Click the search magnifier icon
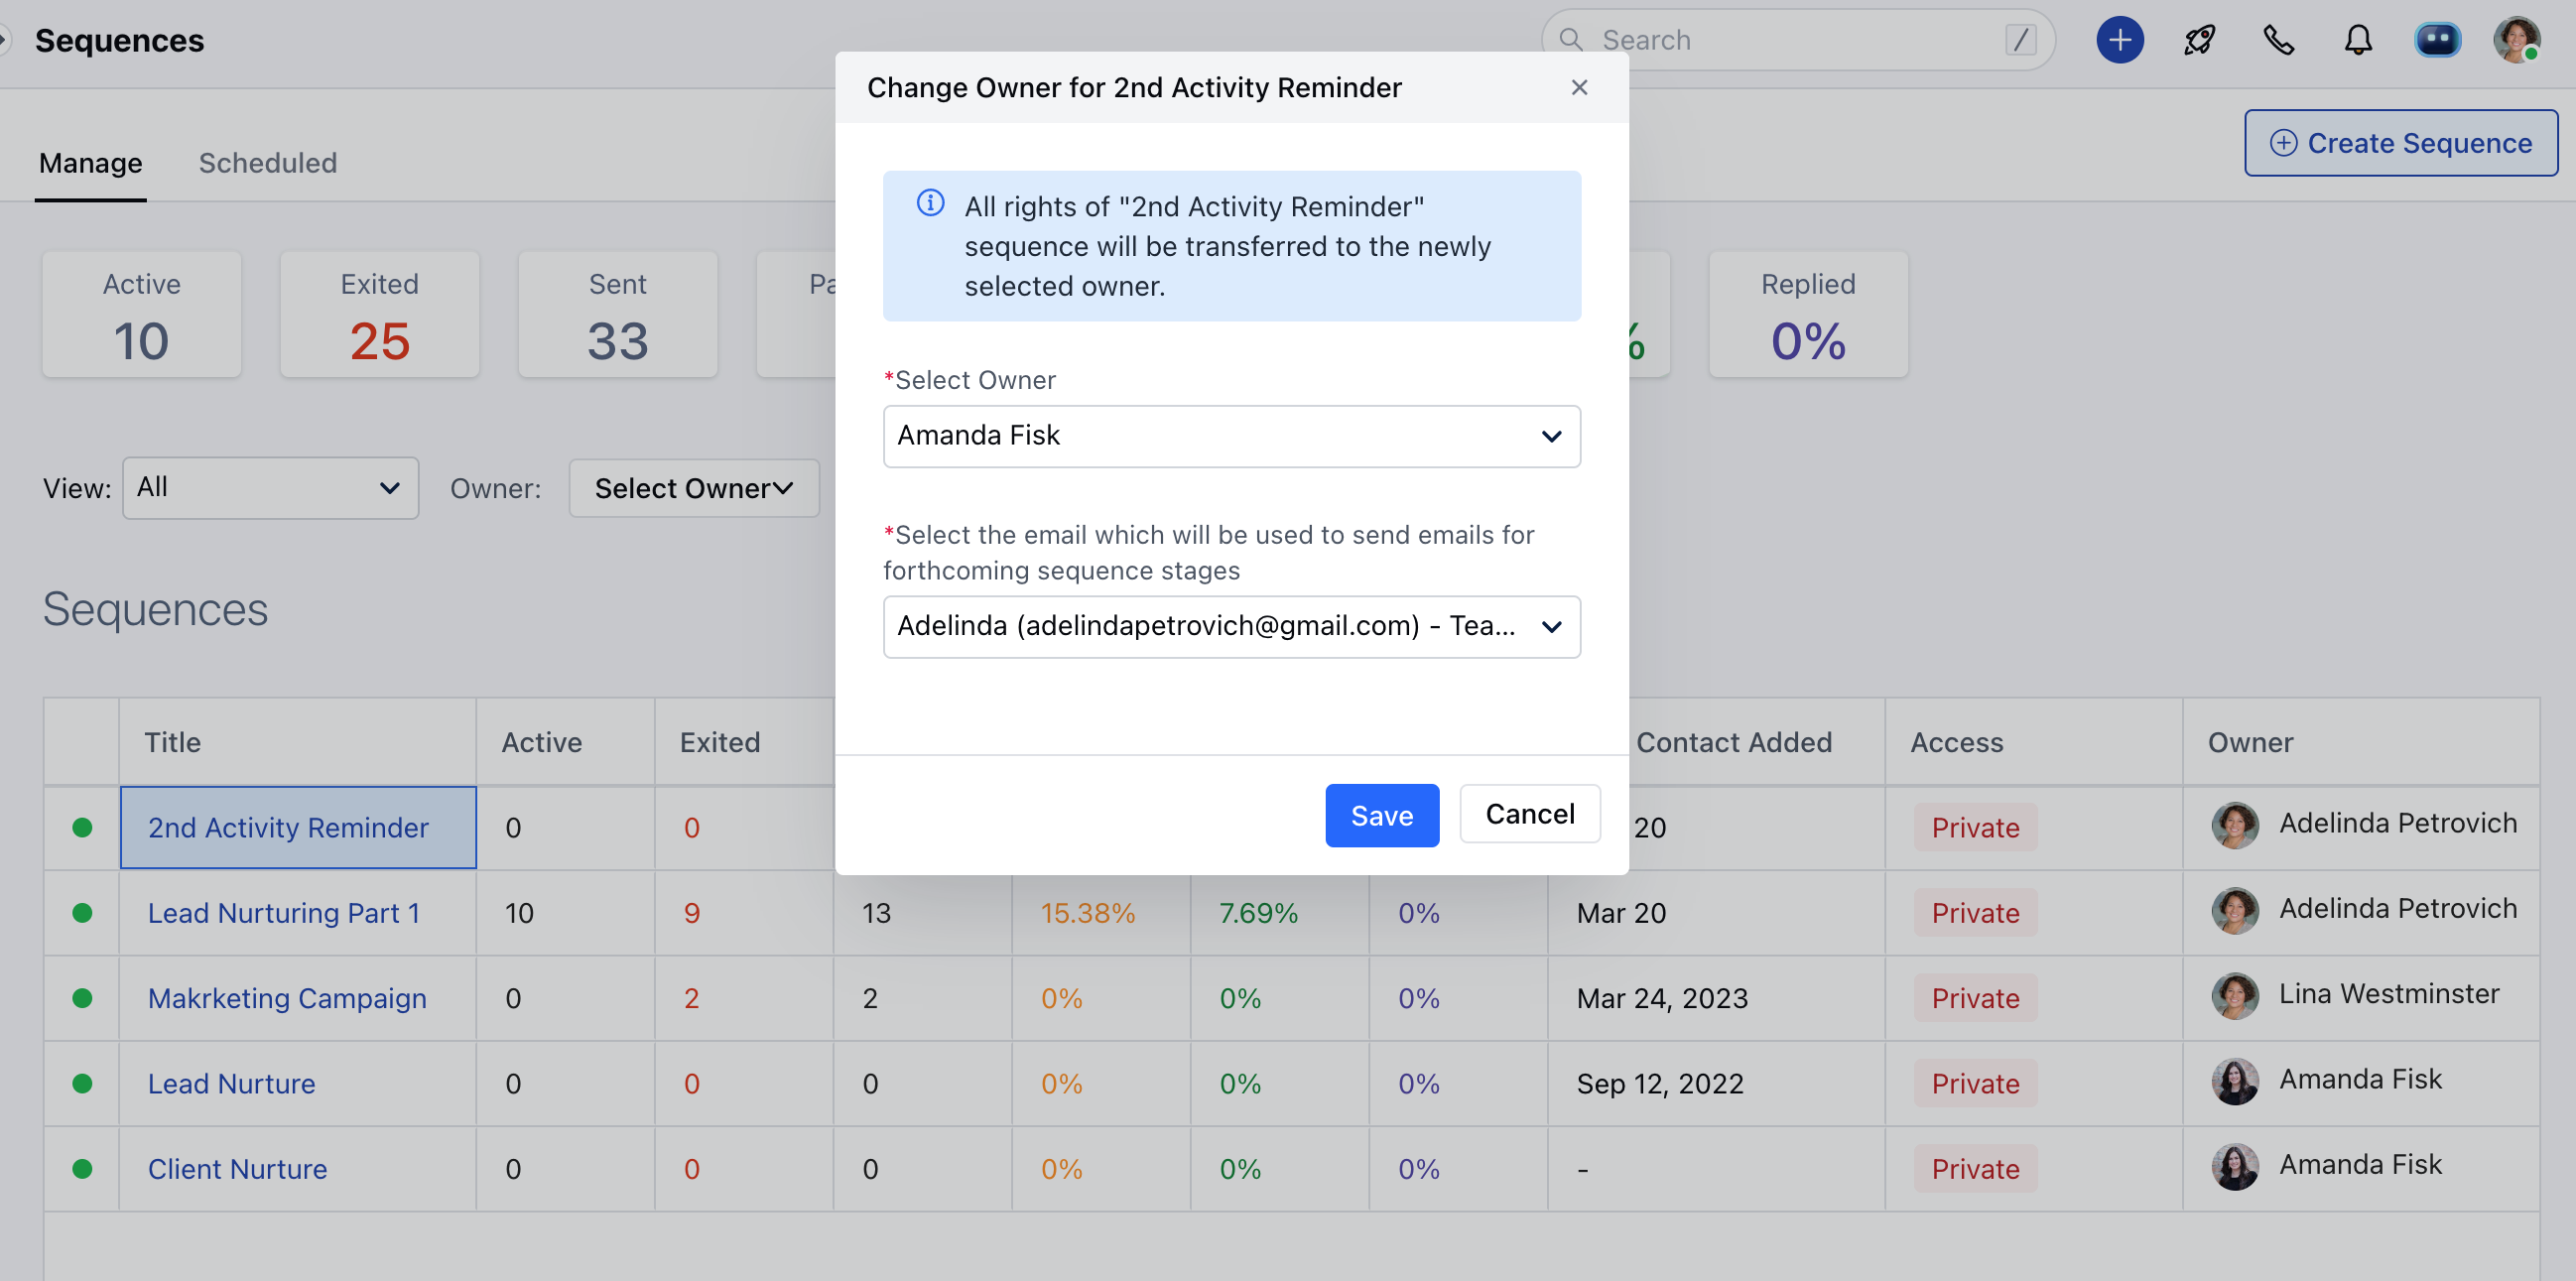The width and height of the screenshot is (2576, 1281). (x=1571, y=40)
